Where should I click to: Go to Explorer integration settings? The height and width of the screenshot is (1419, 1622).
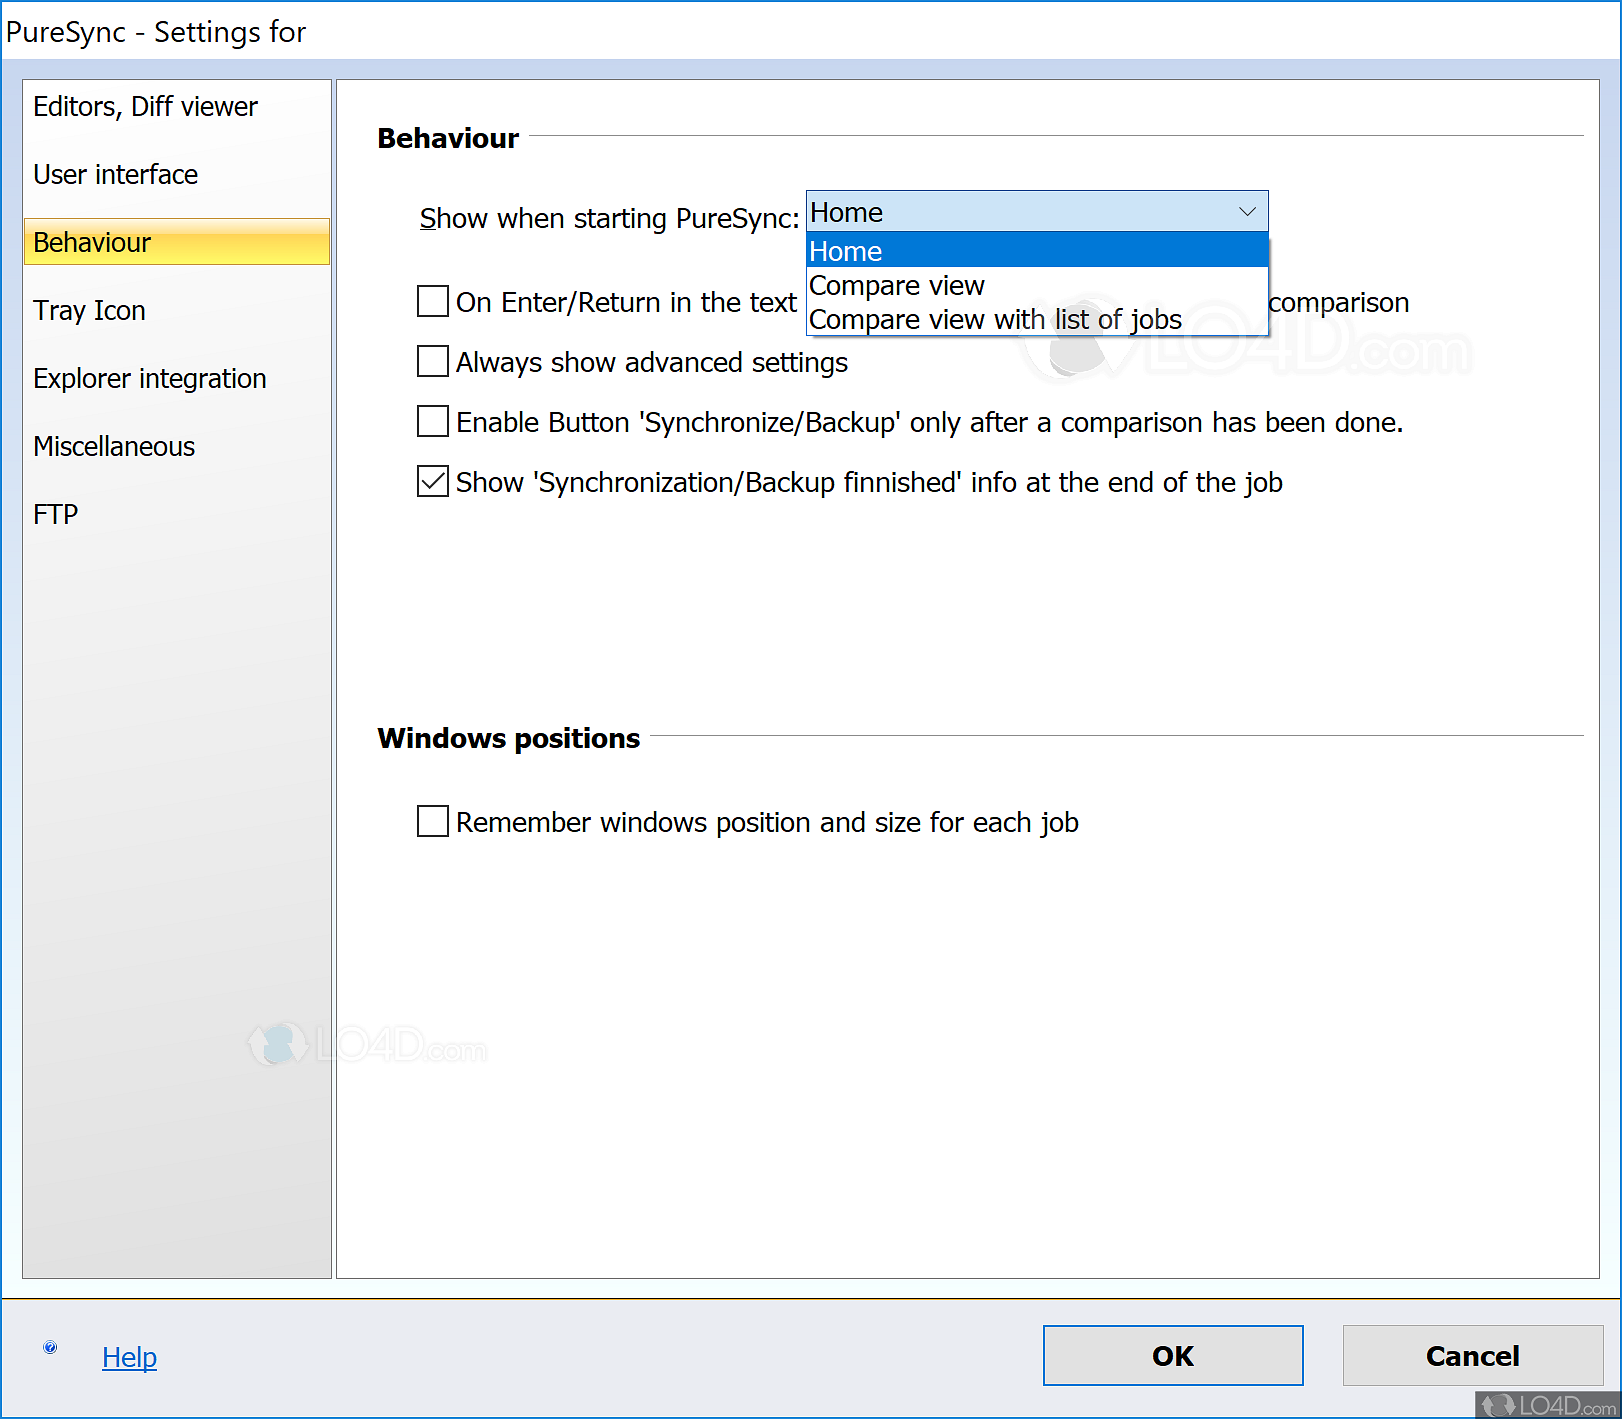[149, 378]
